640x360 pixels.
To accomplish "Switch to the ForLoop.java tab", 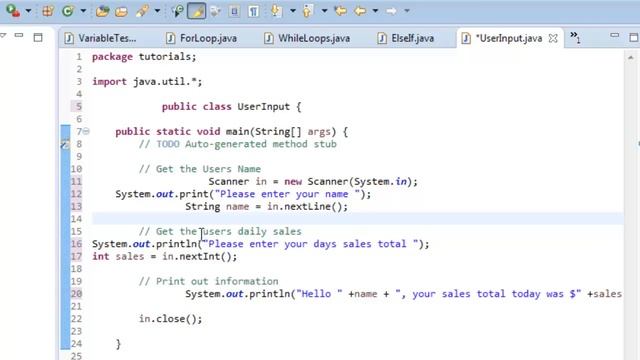I will pos(202,38).
